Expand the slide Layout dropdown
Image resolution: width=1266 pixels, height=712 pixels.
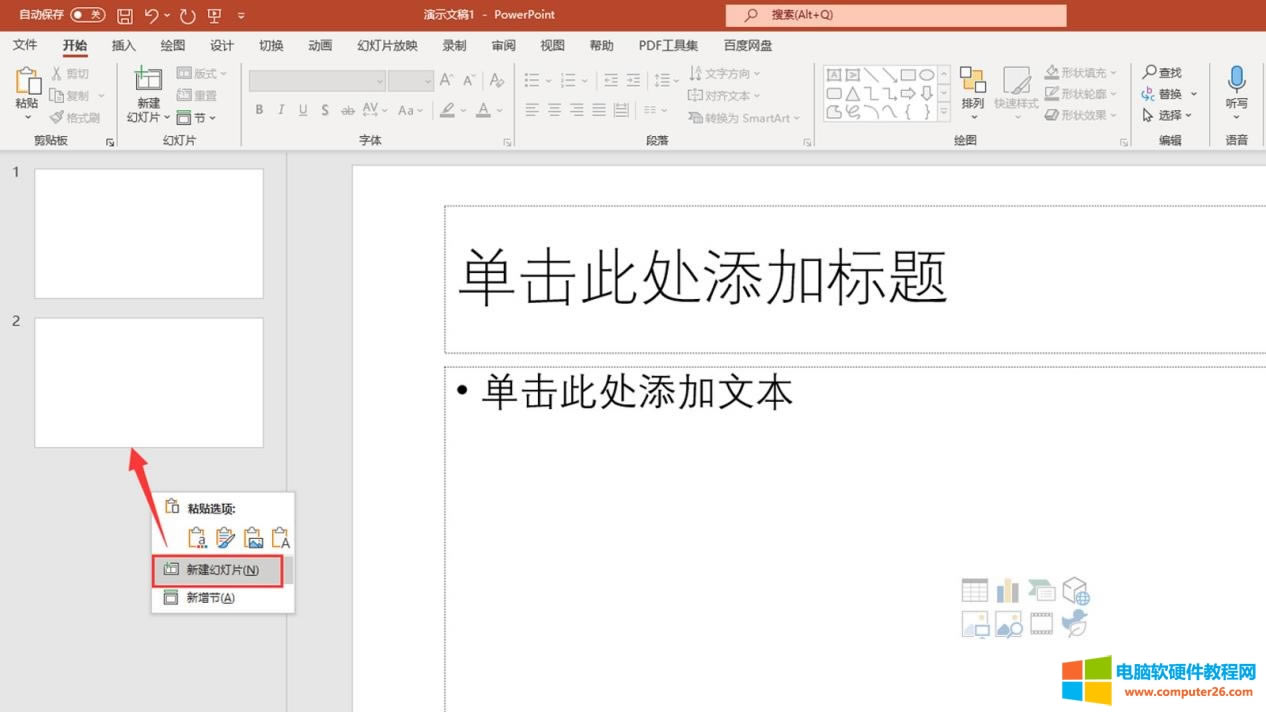203,73
